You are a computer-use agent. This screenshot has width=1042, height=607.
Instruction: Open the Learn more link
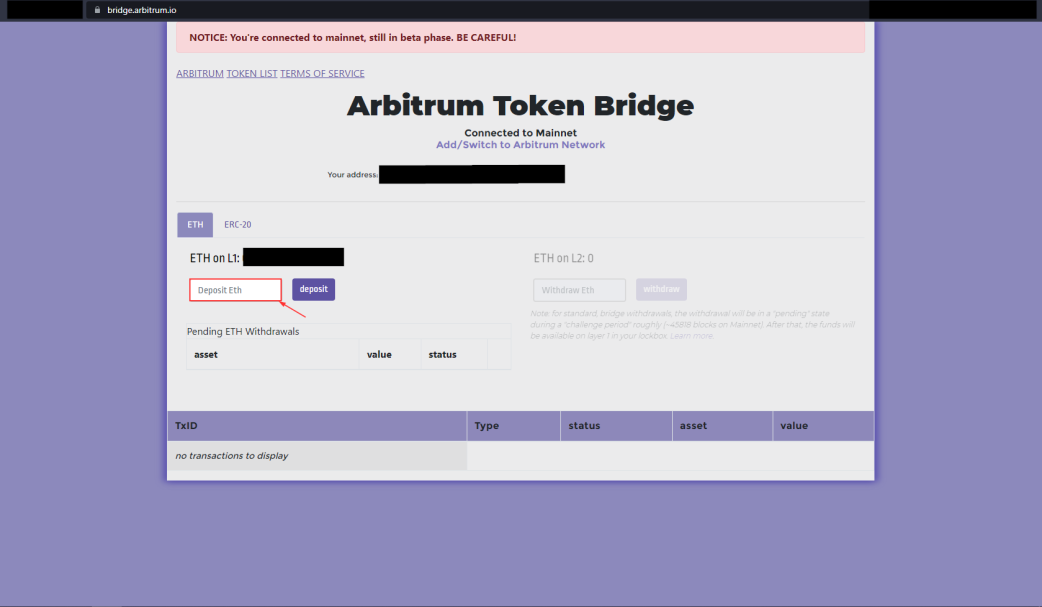click(691, 336)
